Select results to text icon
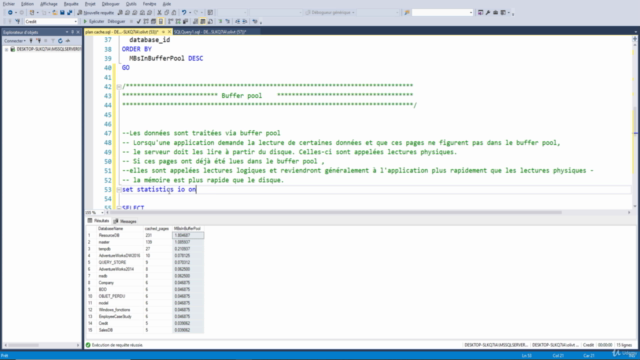 [195, 21]
